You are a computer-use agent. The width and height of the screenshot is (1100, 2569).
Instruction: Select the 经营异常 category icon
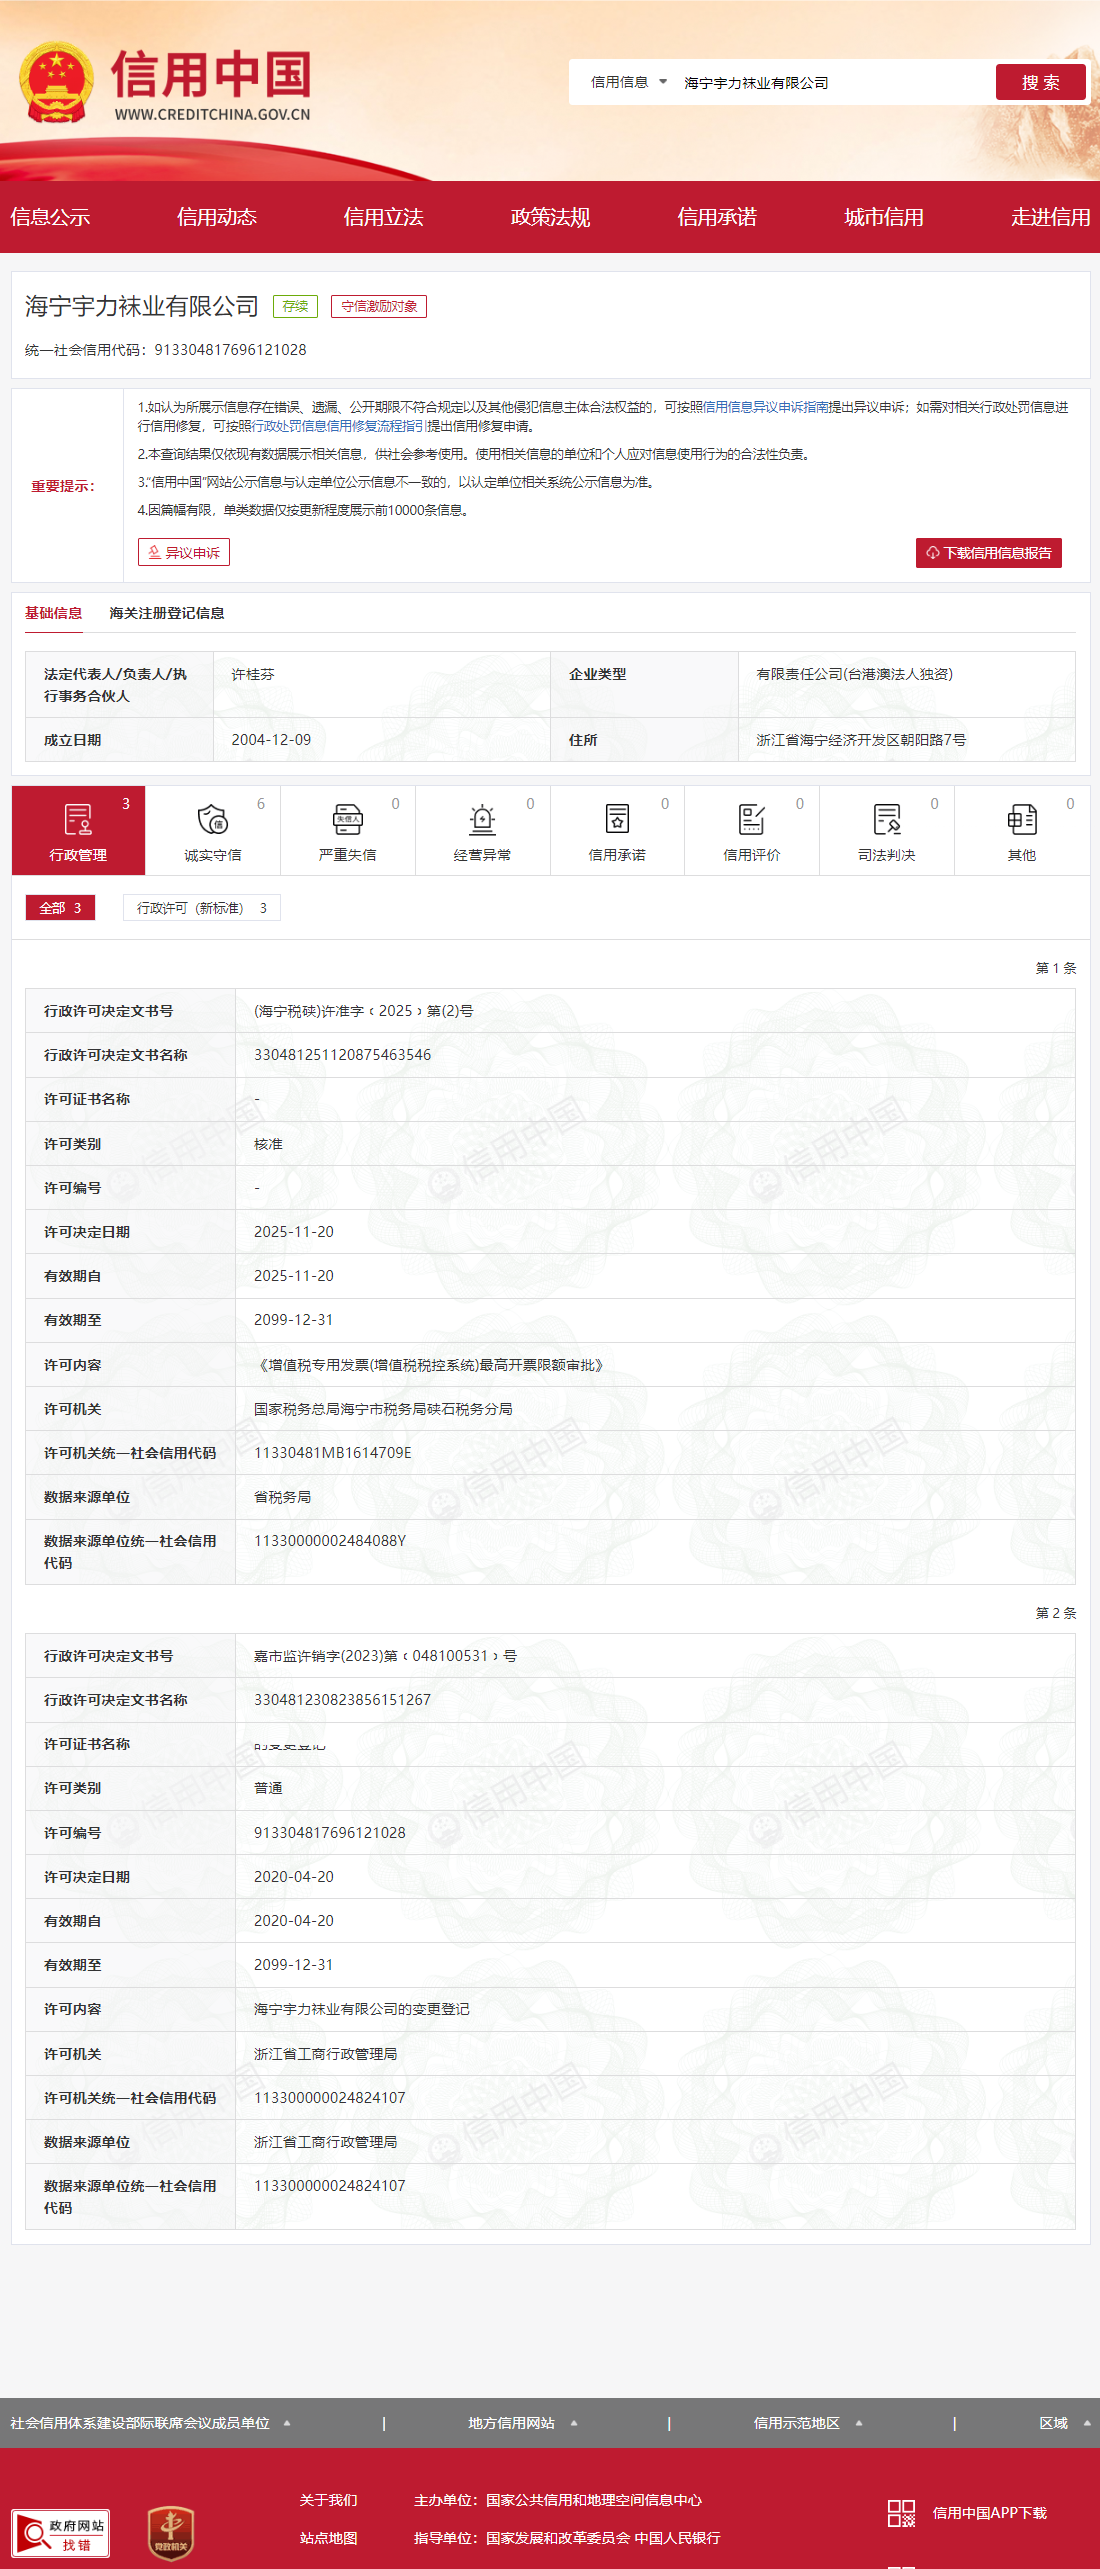[483, 831]
